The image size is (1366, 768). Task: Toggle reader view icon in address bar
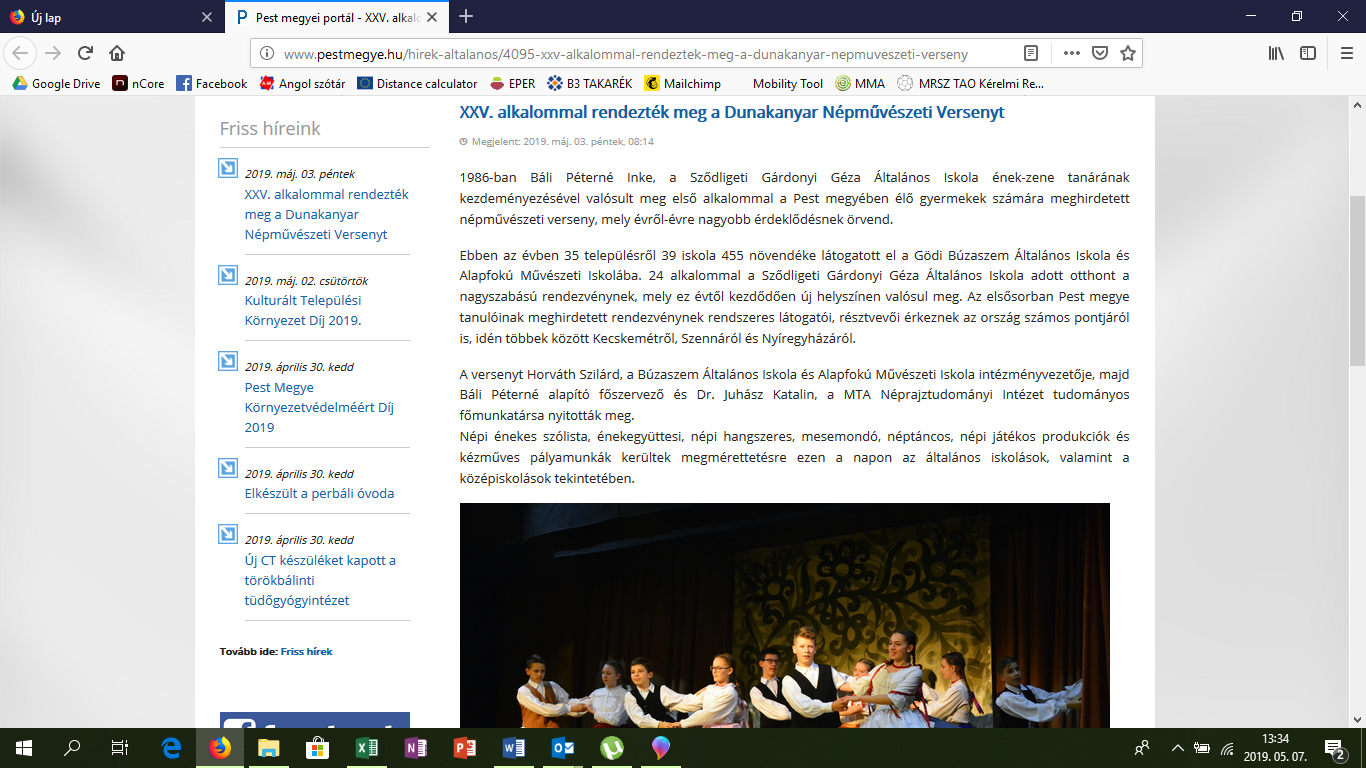(x=1031, y=53)
